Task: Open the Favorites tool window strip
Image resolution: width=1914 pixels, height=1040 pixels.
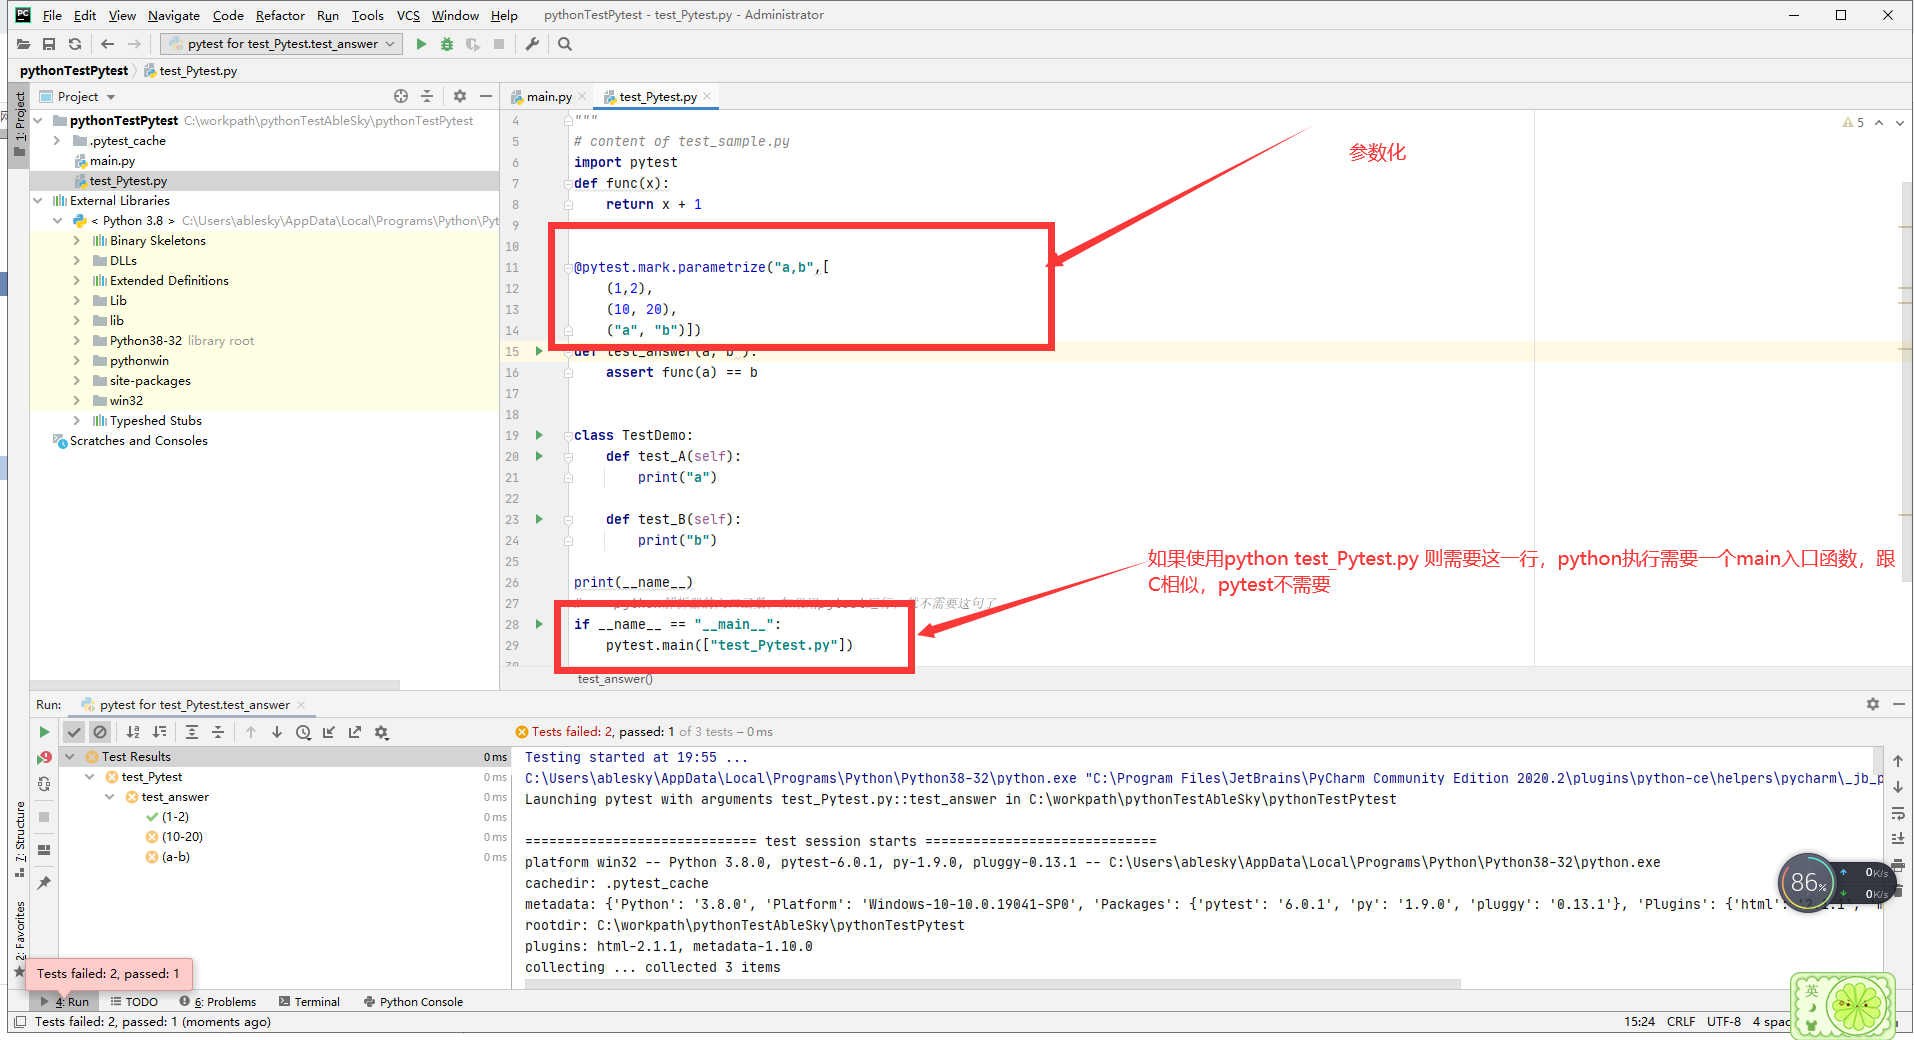Action: tap(20, 938)
